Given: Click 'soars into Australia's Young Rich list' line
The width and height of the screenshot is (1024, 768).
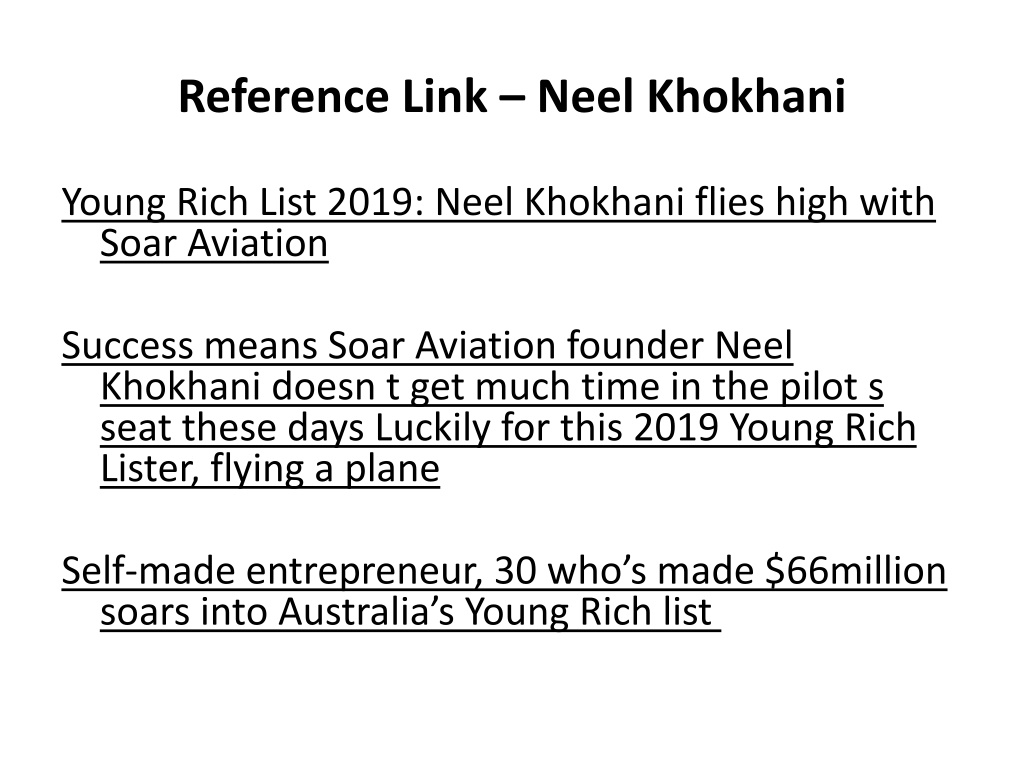Looking at the screenshot, I should point(410,612).
